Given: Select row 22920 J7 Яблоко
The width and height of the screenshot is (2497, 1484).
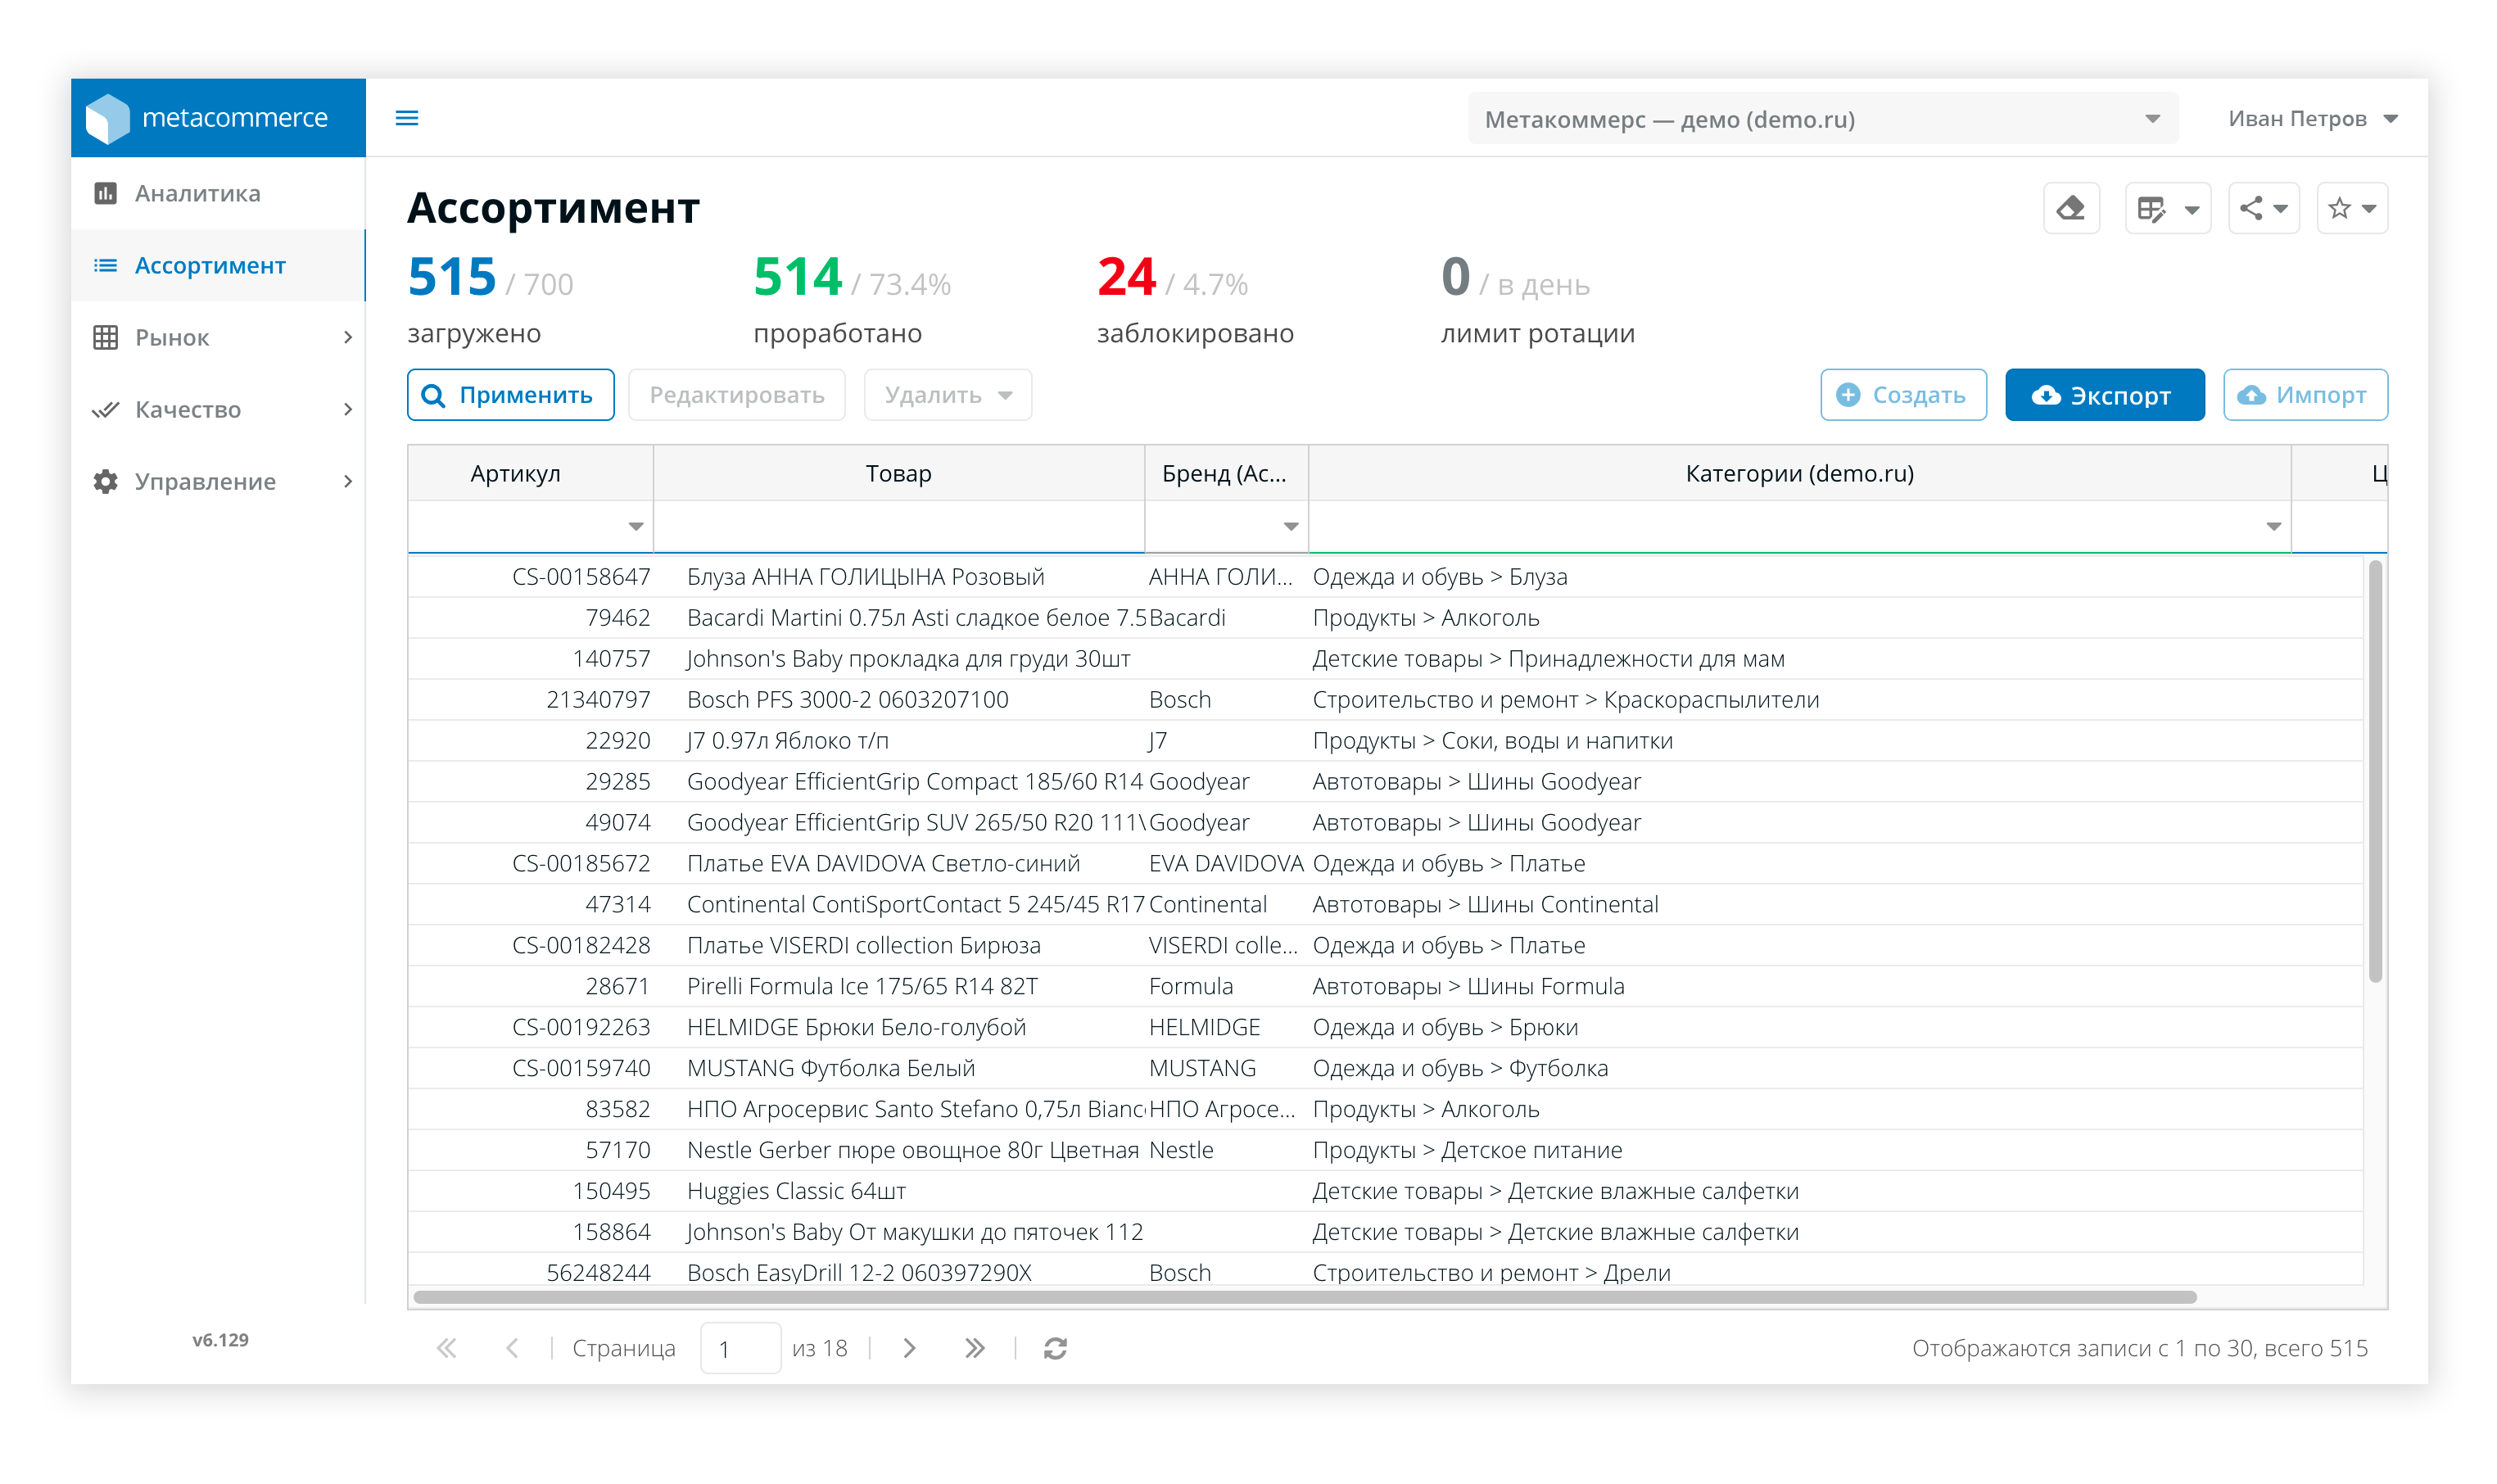Looking at the screenshot, I should 1385,741.
